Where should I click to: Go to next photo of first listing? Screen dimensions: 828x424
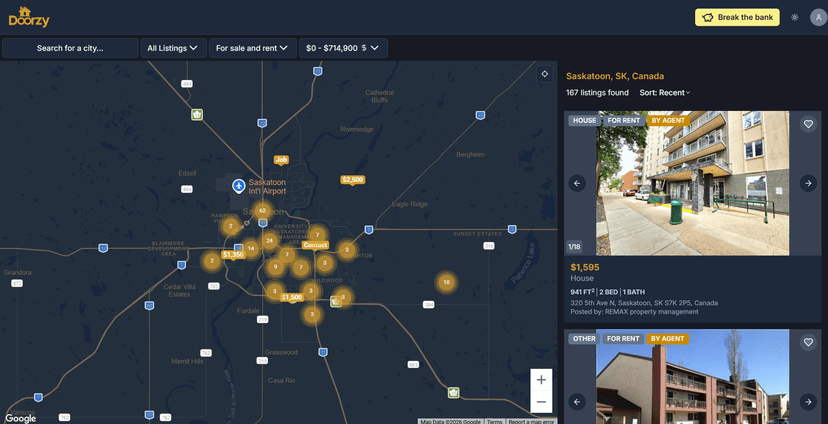pyautogui.click(x=808, y=183)
